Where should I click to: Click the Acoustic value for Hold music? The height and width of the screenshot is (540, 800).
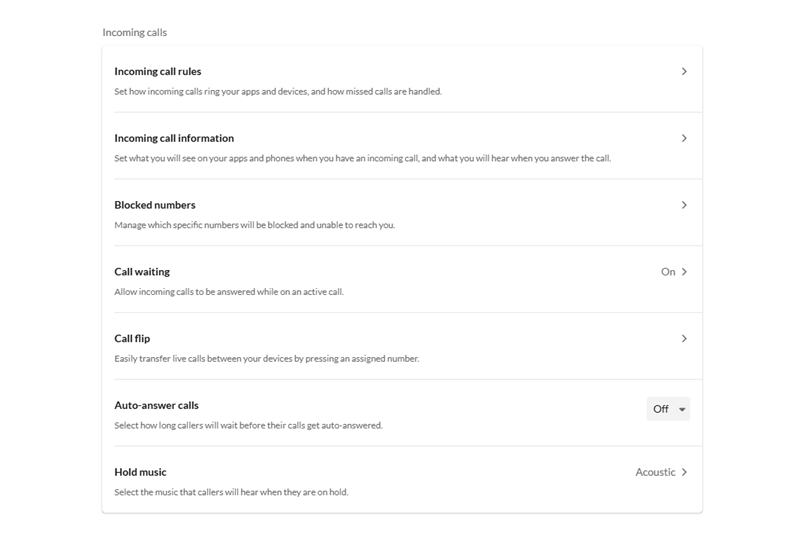(x=655, y=472)
